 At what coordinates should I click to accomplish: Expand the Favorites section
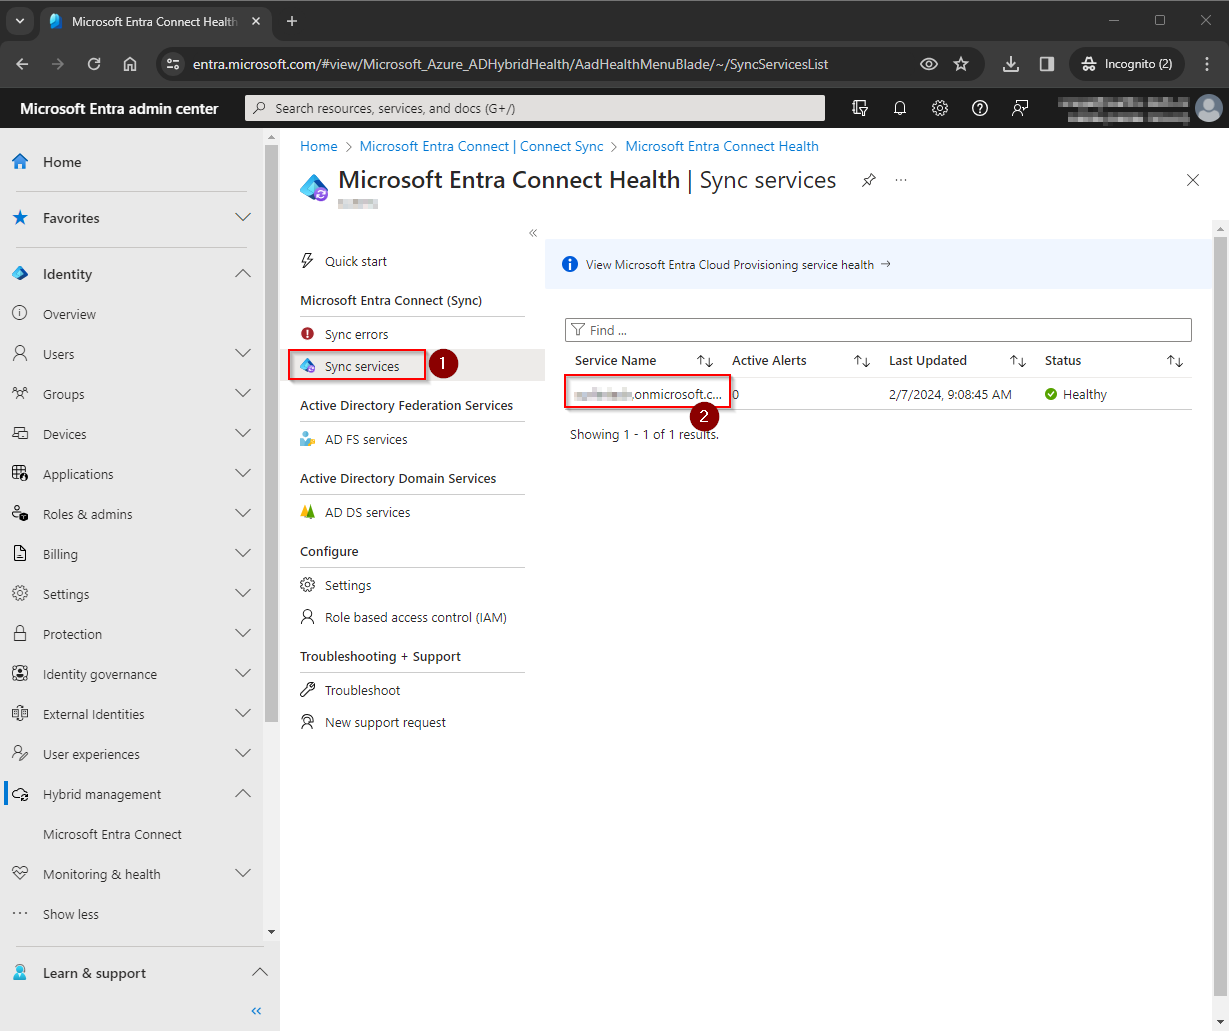[x=242, y=217]
